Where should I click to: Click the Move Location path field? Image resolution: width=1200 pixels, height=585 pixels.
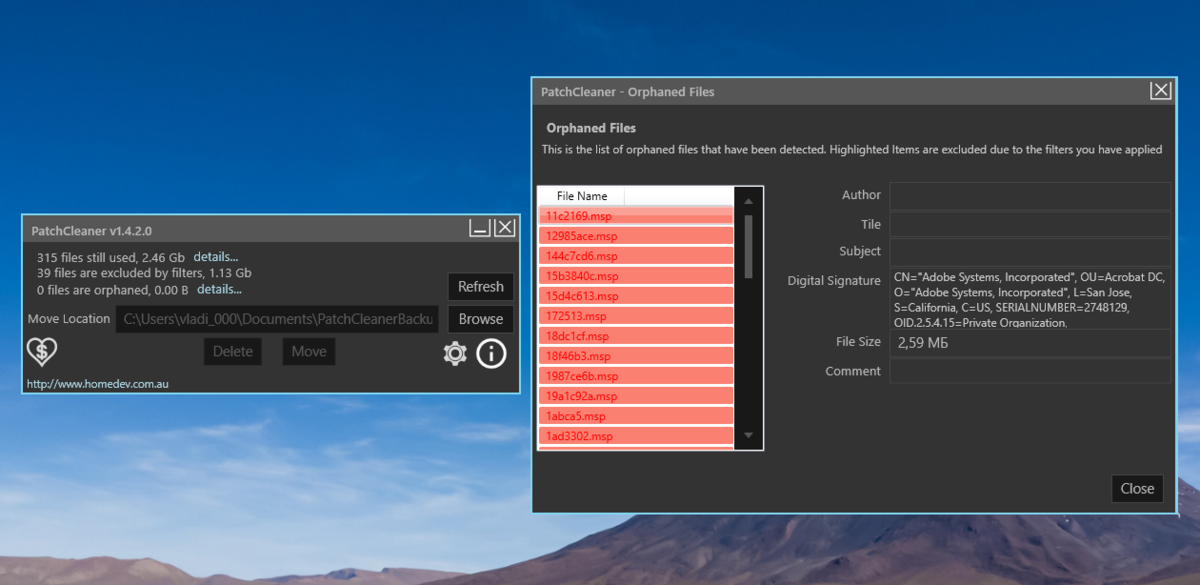pos(277,319)
